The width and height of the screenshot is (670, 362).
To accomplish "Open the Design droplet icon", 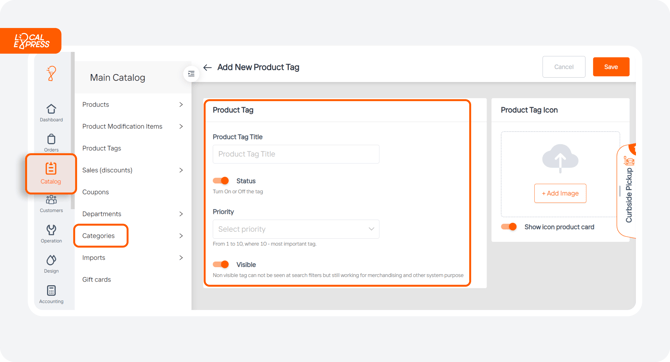I will pos(51,260).
